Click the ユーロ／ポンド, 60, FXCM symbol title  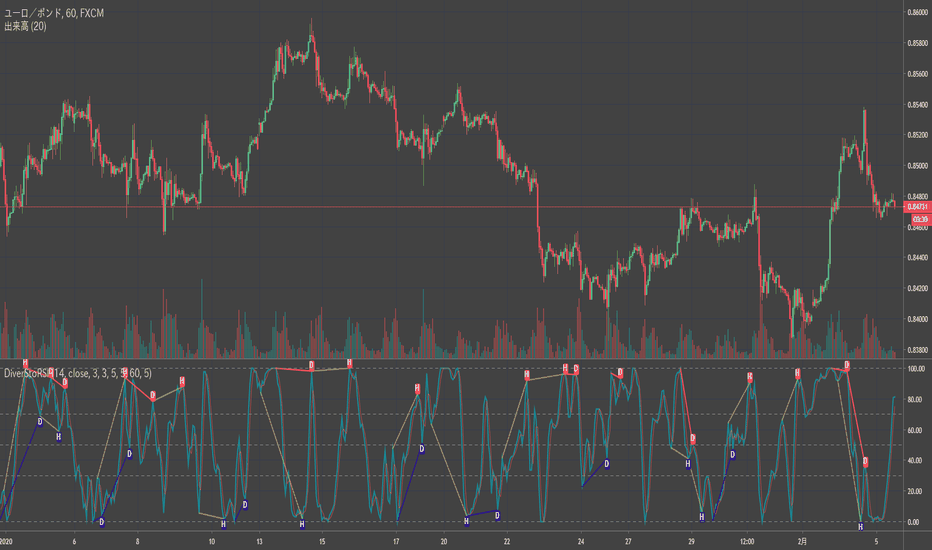pyautogui.click(x=54, y=13)
